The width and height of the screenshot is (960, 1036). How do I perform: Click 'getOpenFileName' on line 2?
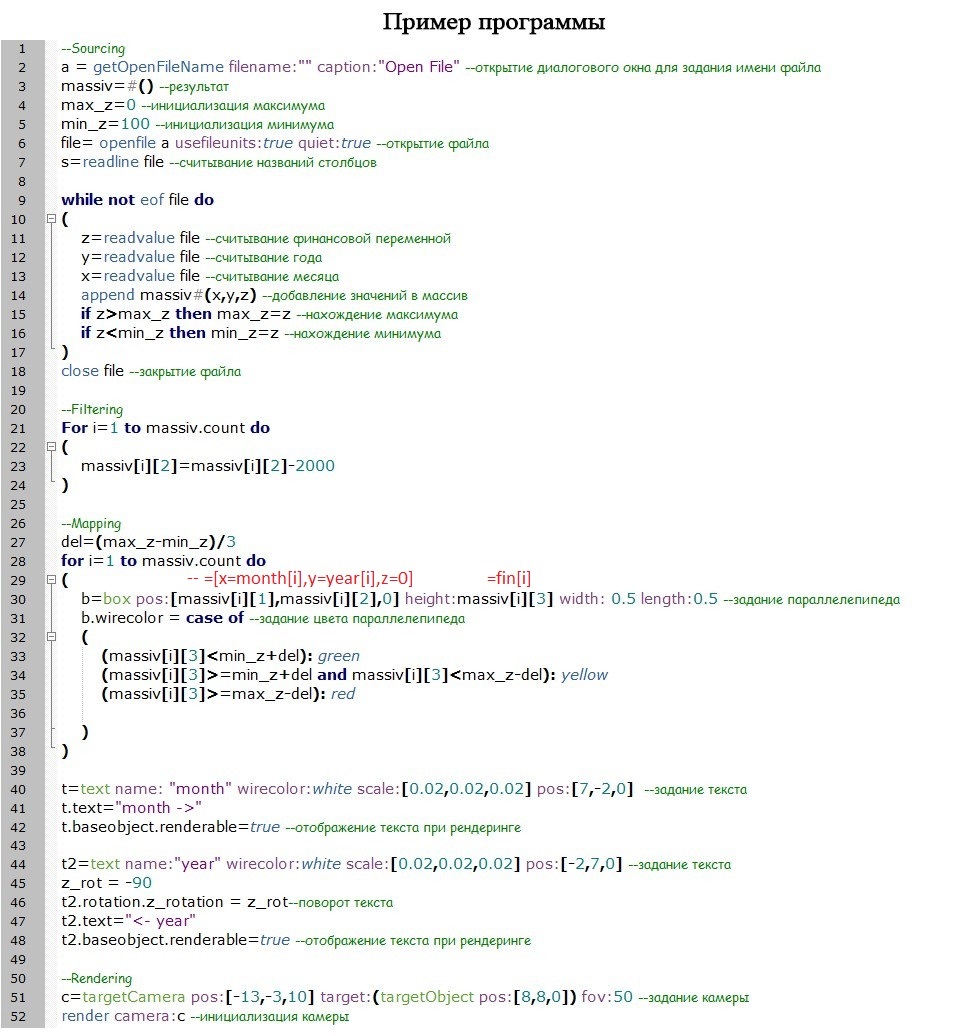click(159, 67)
